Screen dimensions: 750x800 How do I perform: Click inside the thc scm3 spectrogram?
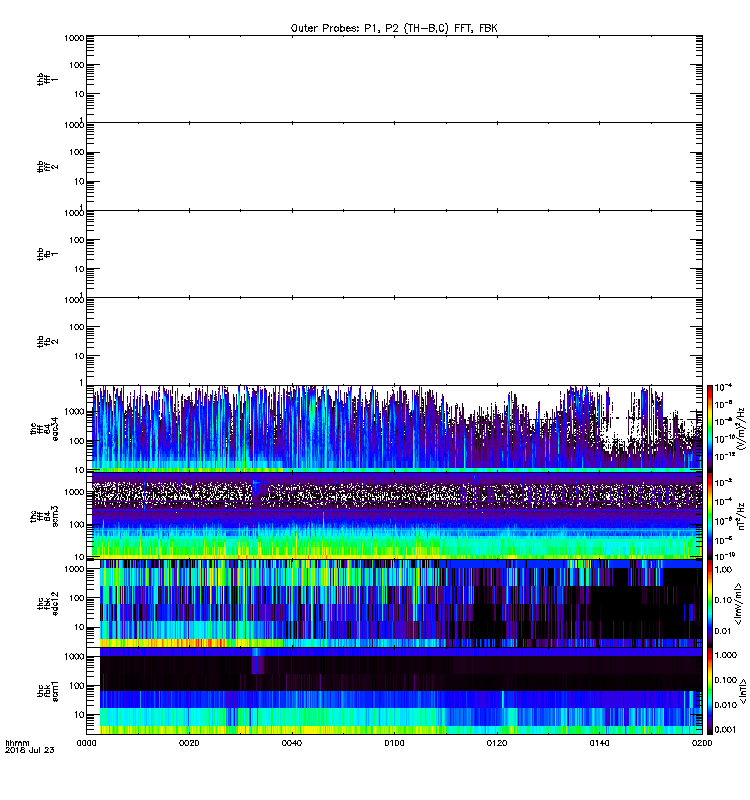[394, 515]
